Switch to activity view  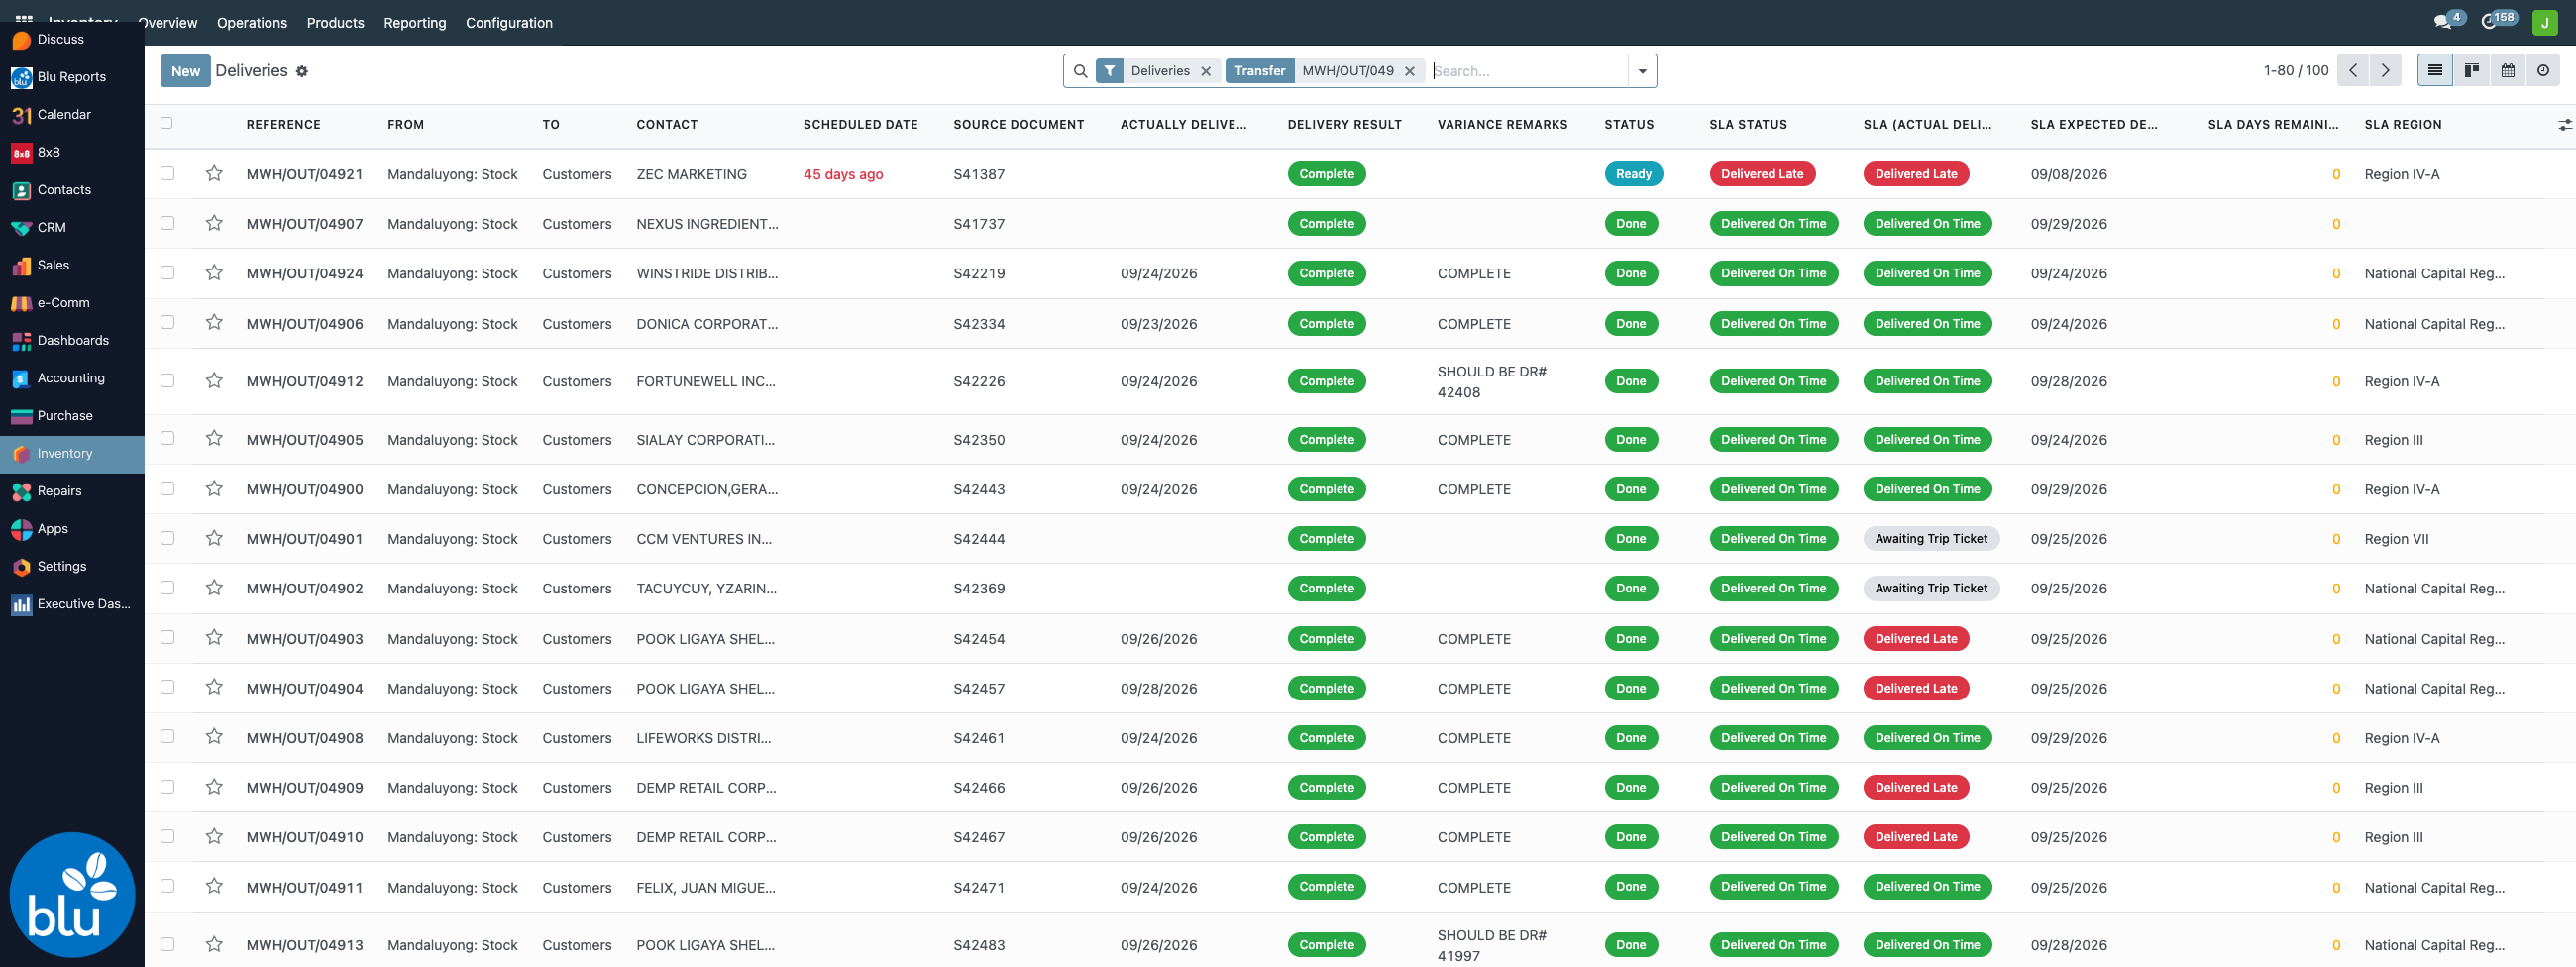pos(2543,71)
